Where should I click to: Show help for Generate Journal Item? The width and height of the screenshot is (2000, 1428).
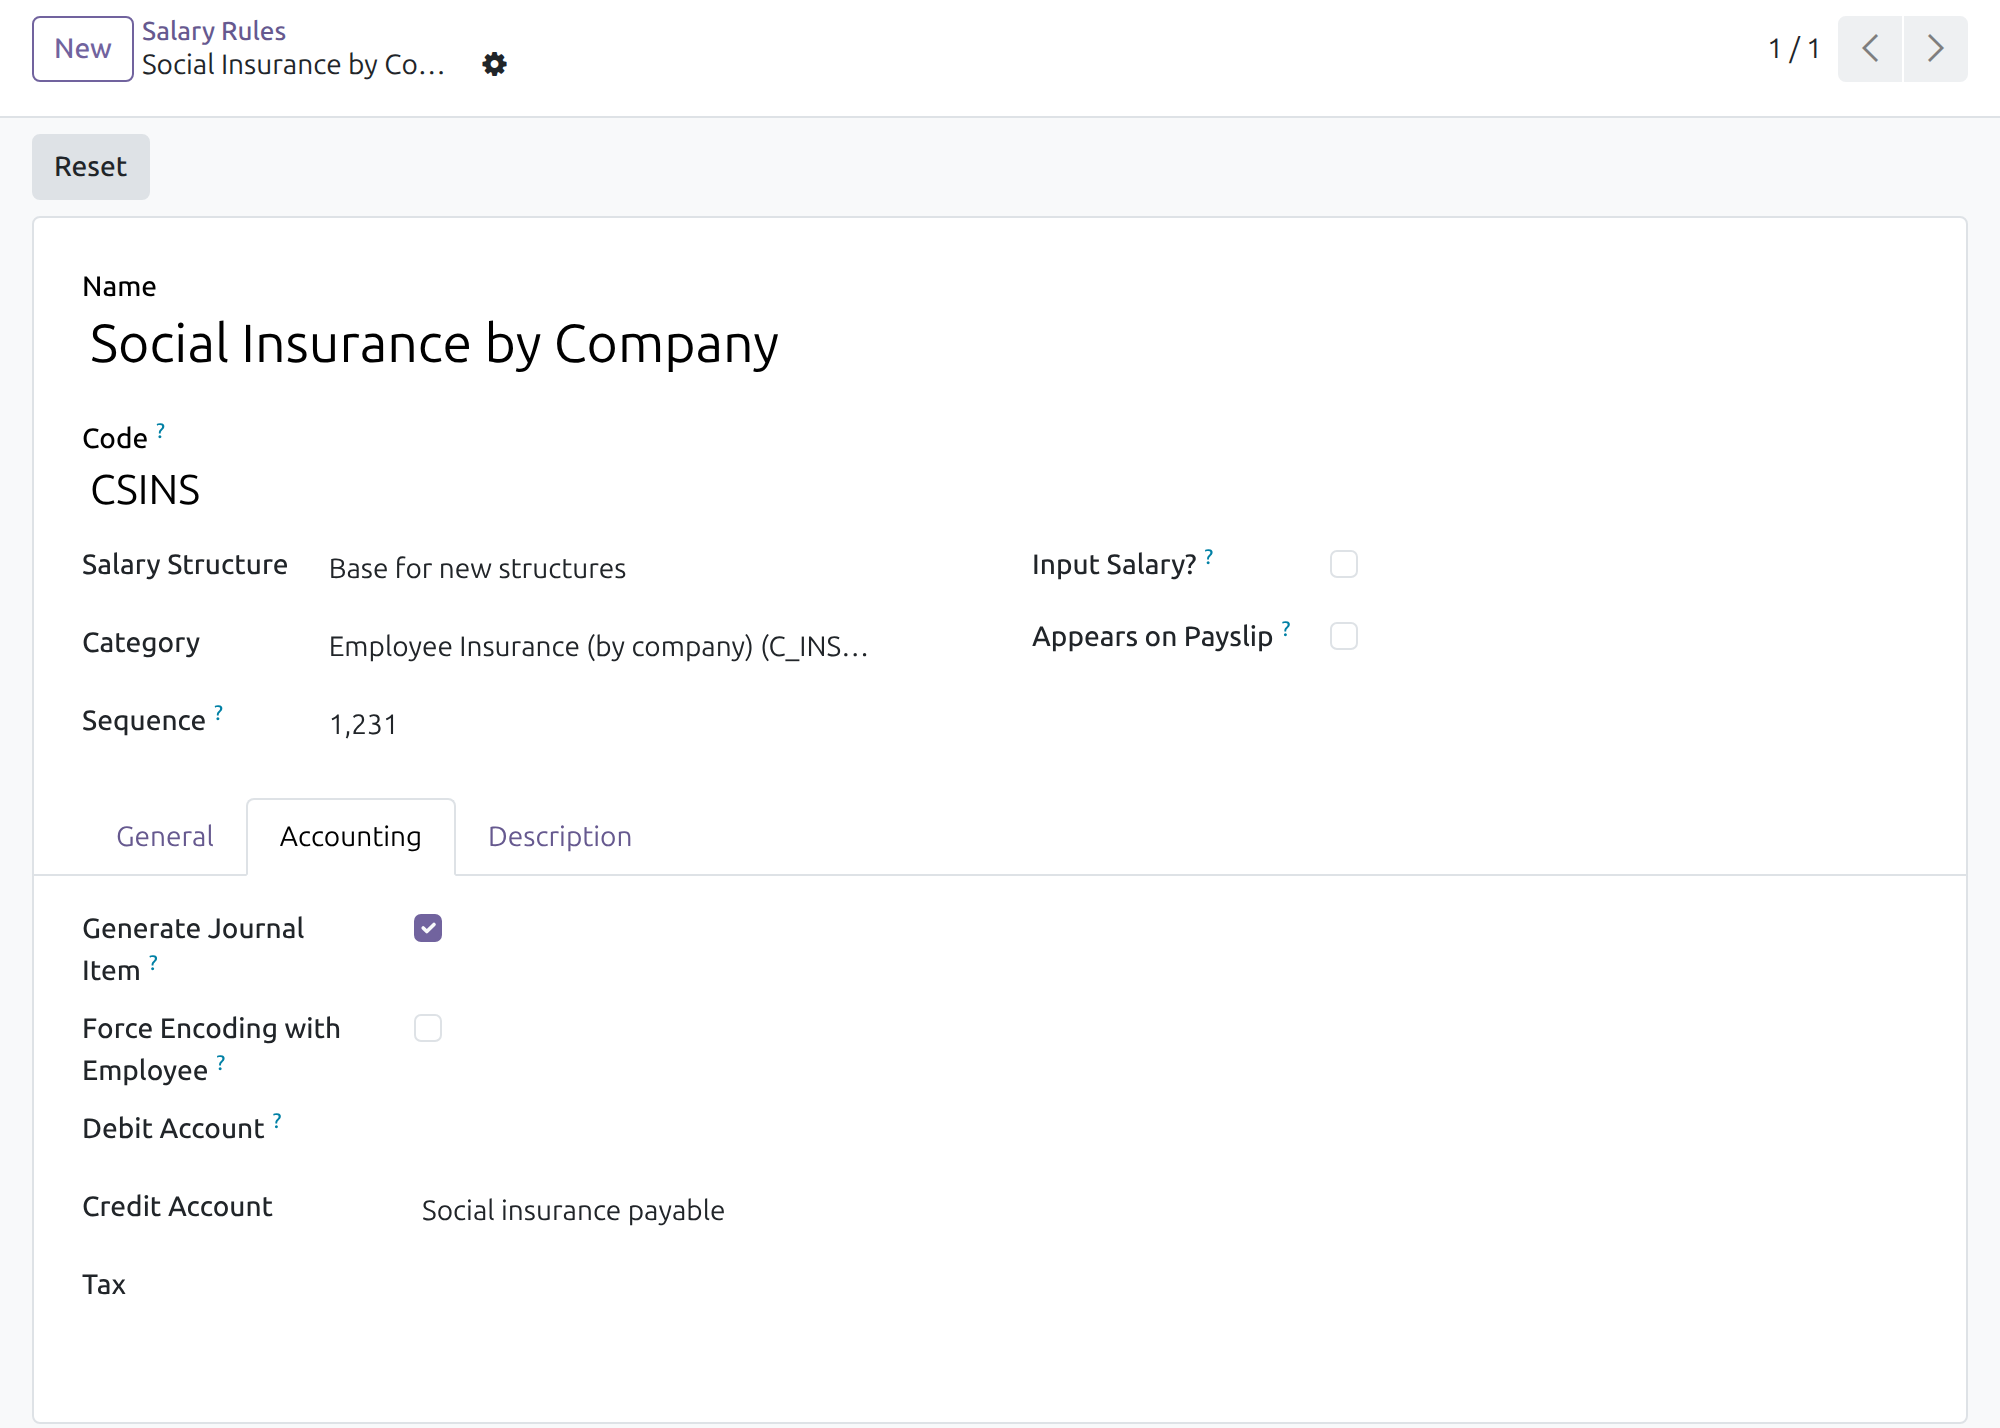tap(153, 962)
